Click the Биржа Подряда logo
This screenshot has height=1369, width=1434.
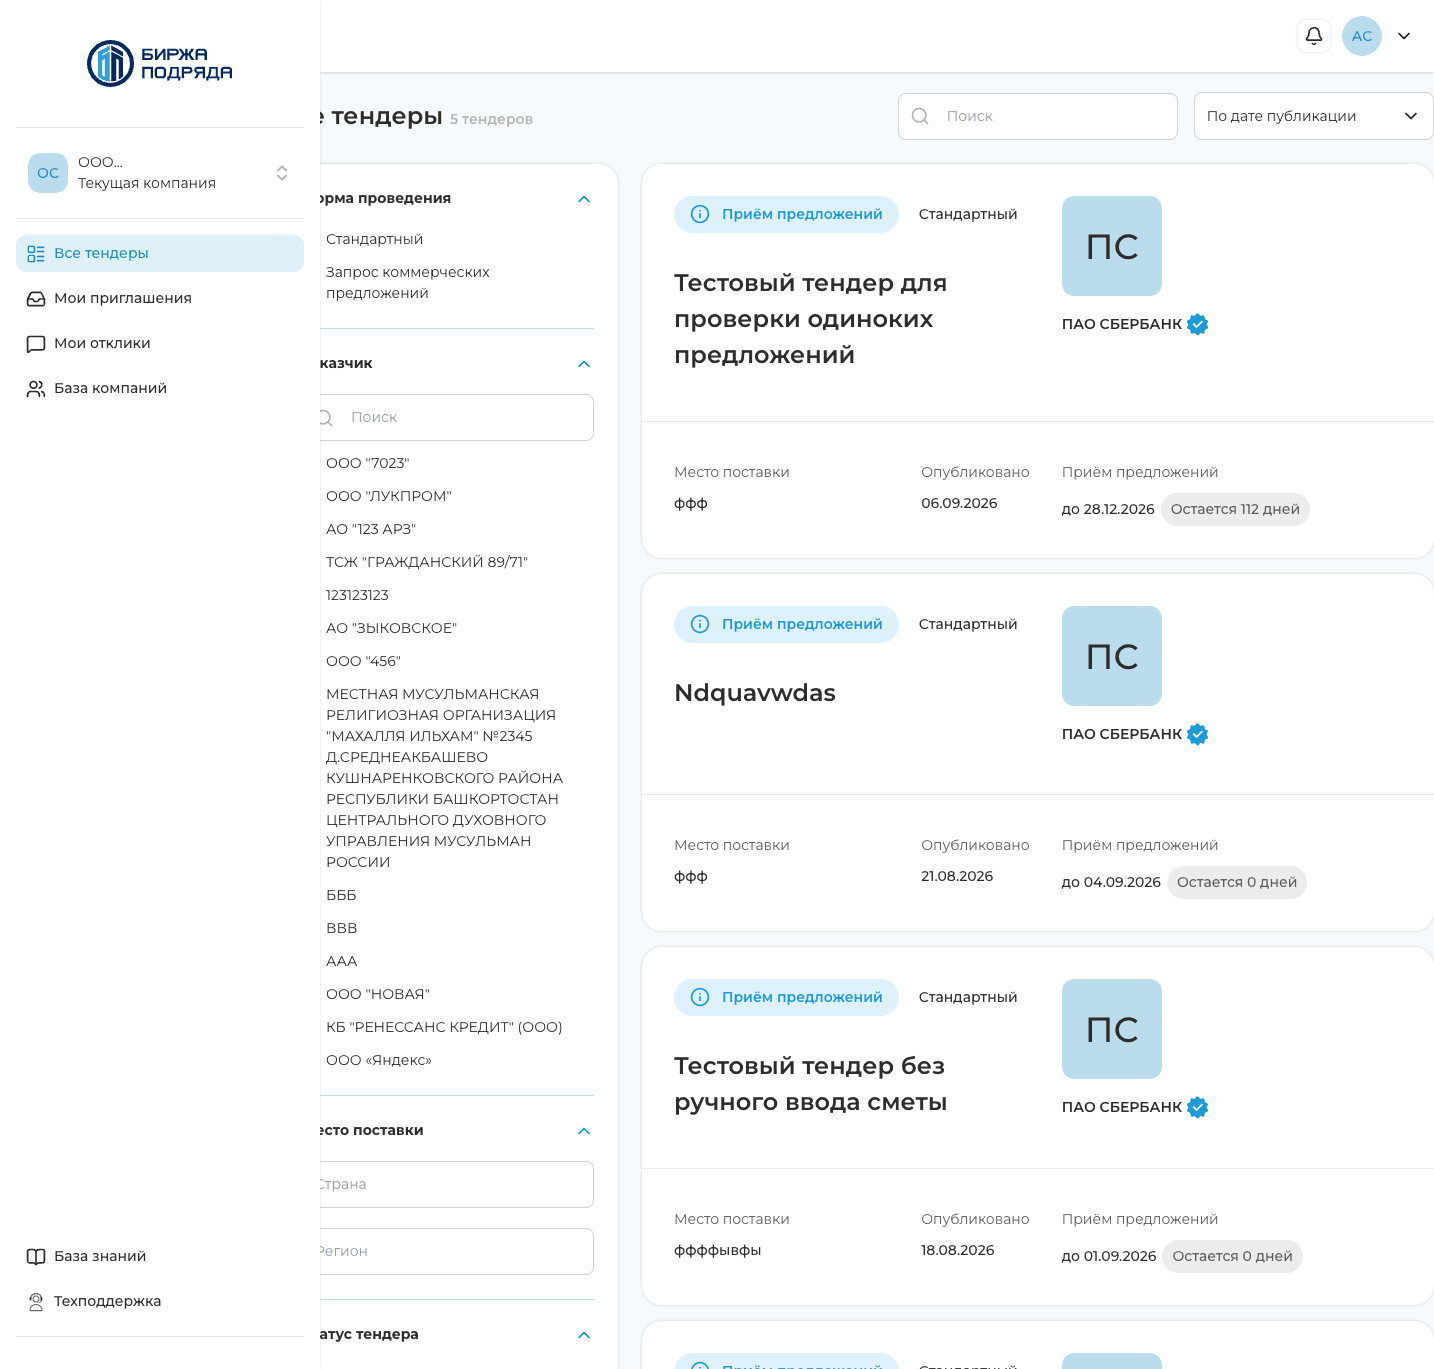pos(160,64)
